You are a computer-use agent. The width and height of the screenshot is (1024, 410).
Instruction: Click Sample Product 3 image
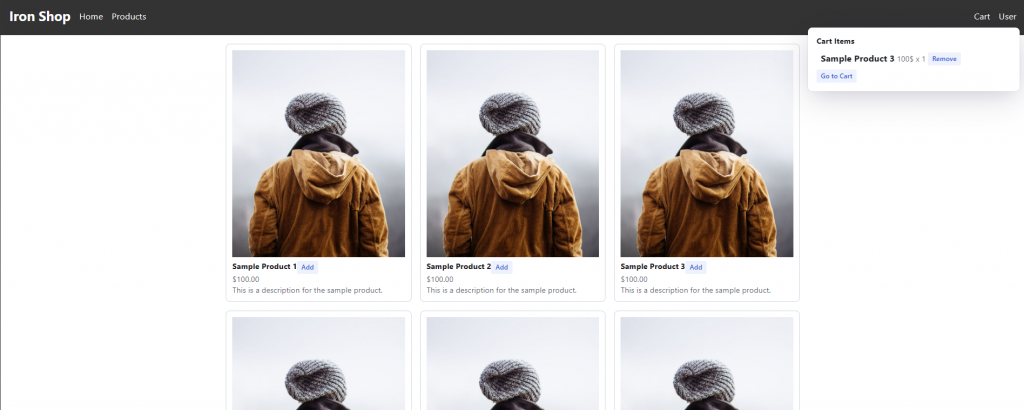[707, 153]
